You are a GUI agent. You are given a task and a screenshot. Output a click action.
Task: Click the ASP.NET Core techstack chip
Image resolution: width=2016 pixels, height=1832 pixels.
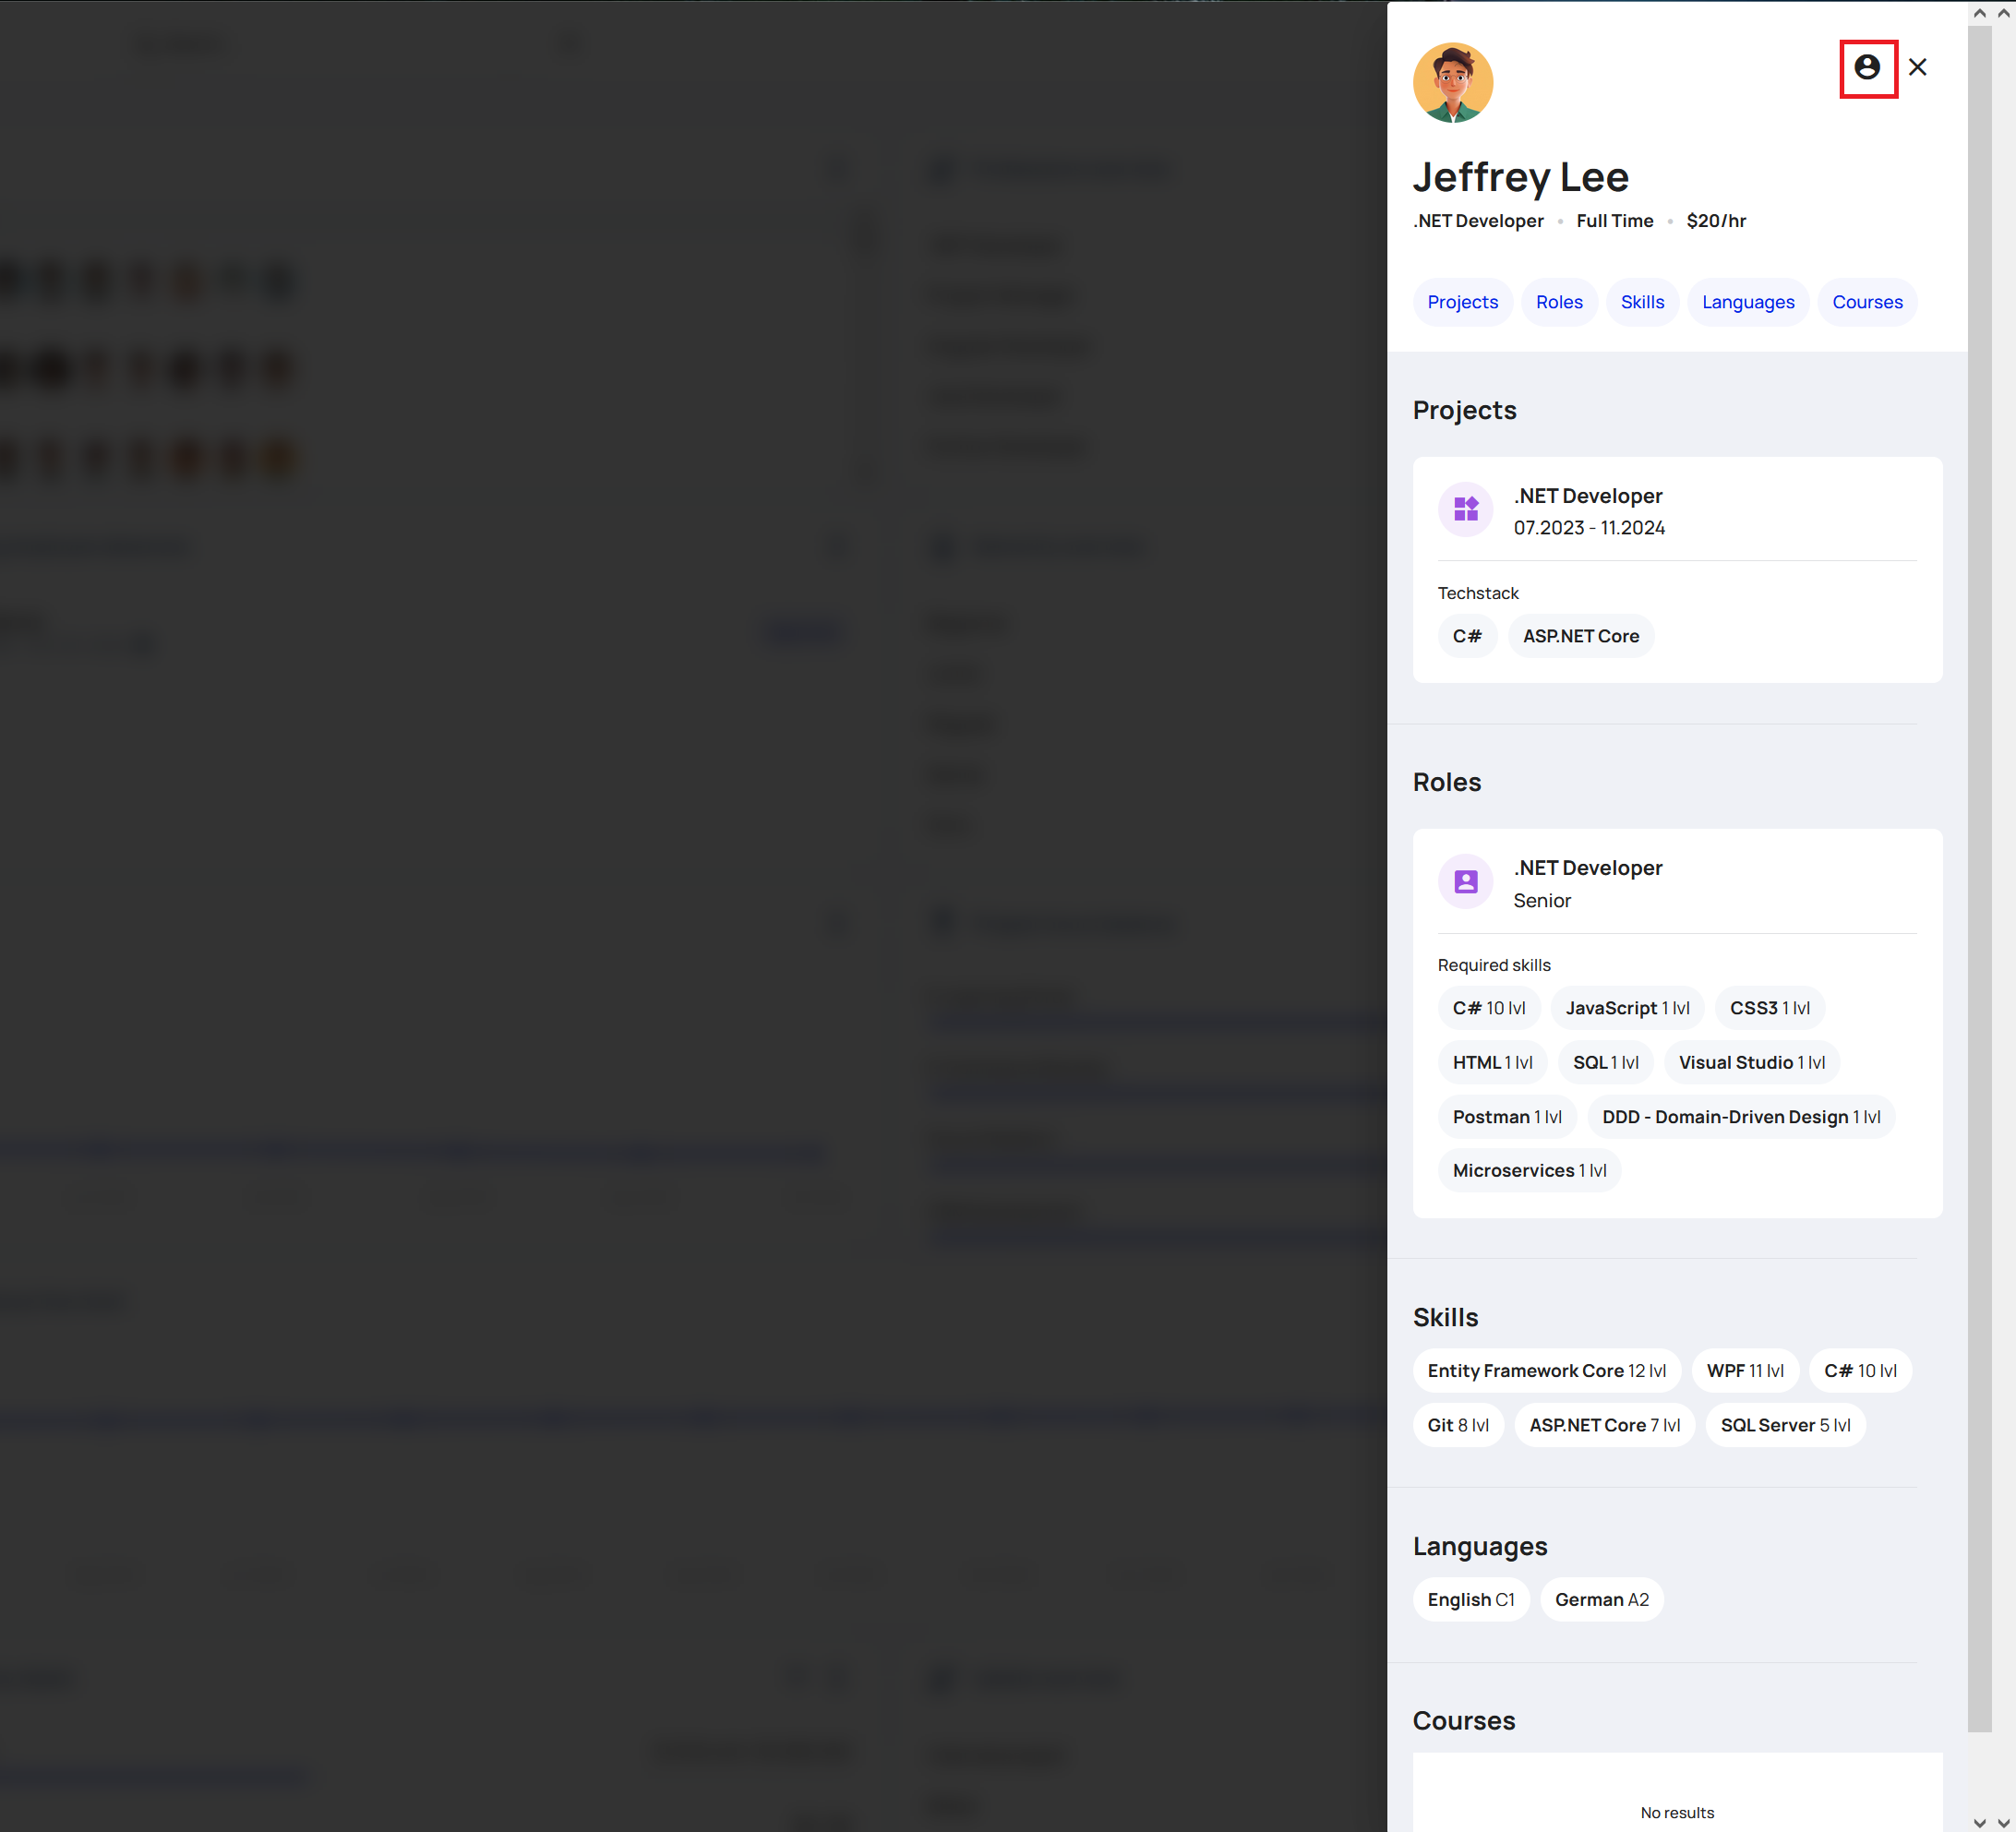(x=1580, y=636)
